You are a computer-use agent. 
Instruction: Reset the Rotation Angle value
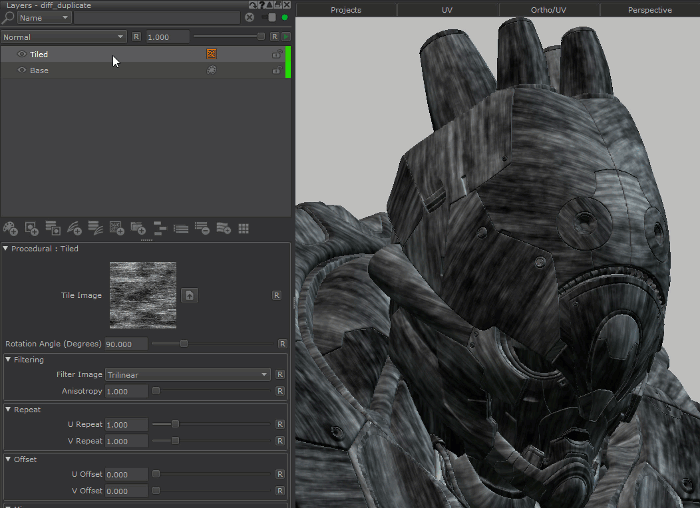click(x=281, y=344)
